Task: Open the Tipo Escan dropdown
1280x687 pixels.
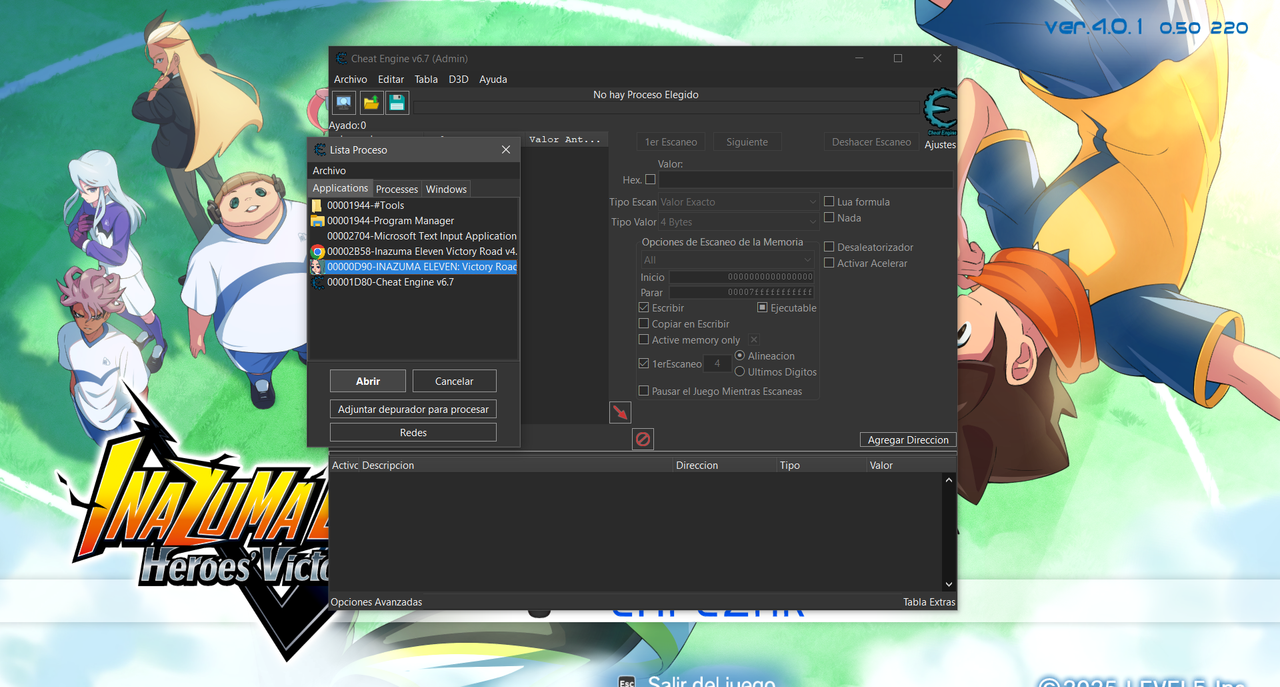Action: 738,202
